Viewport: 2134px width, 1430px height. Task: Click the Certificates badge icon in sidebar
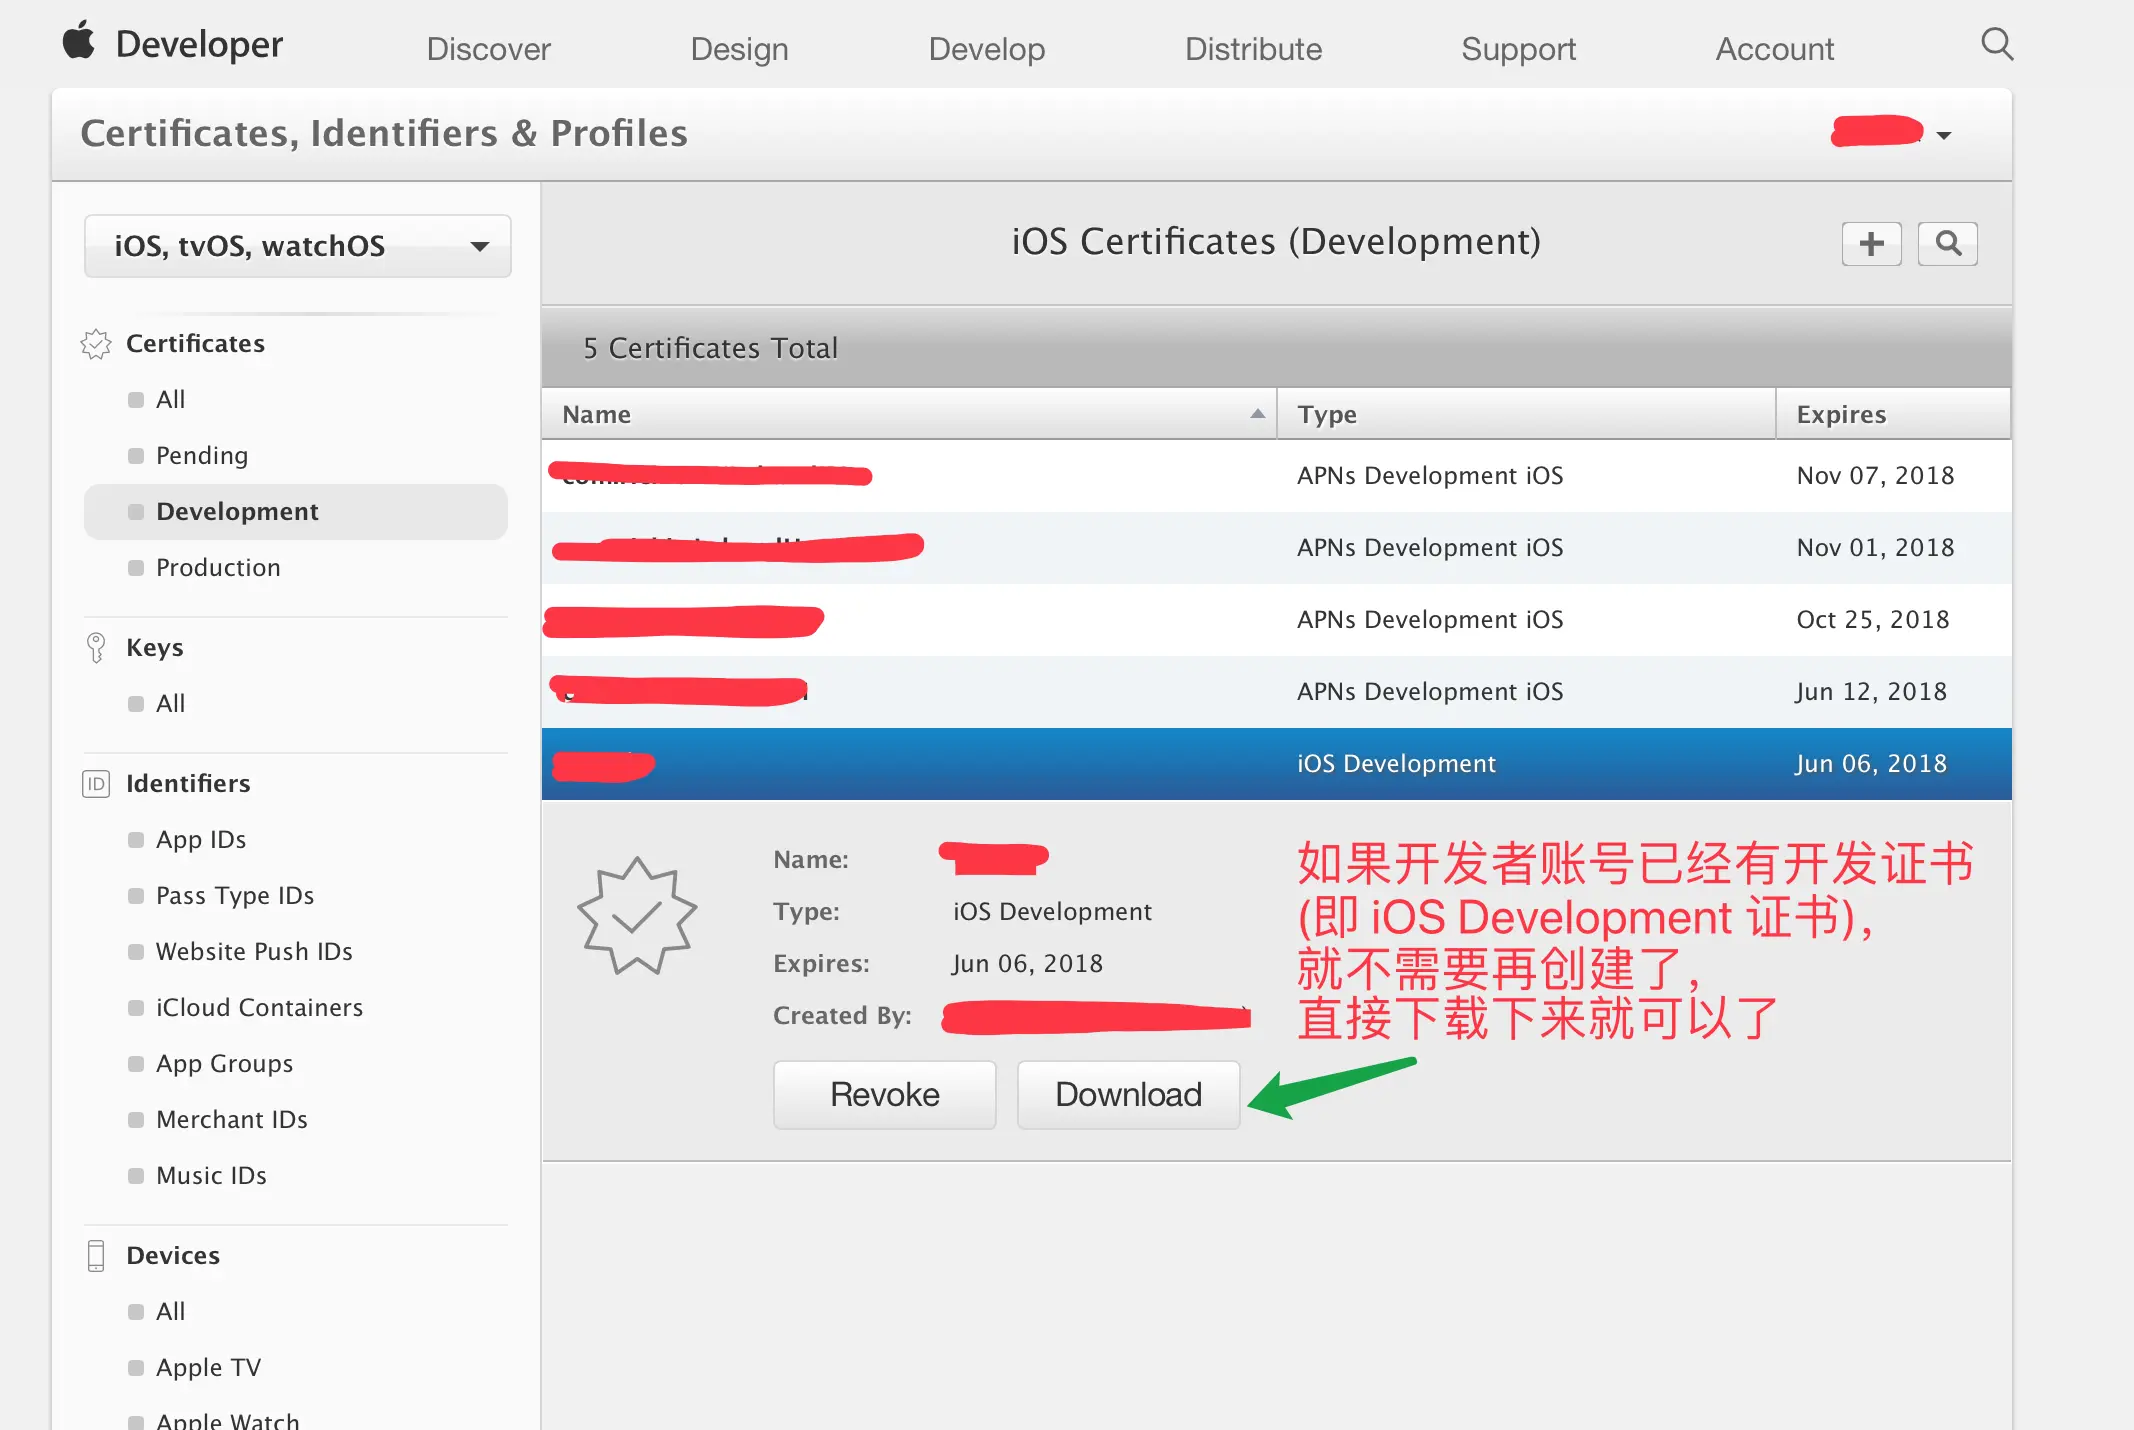96,344
